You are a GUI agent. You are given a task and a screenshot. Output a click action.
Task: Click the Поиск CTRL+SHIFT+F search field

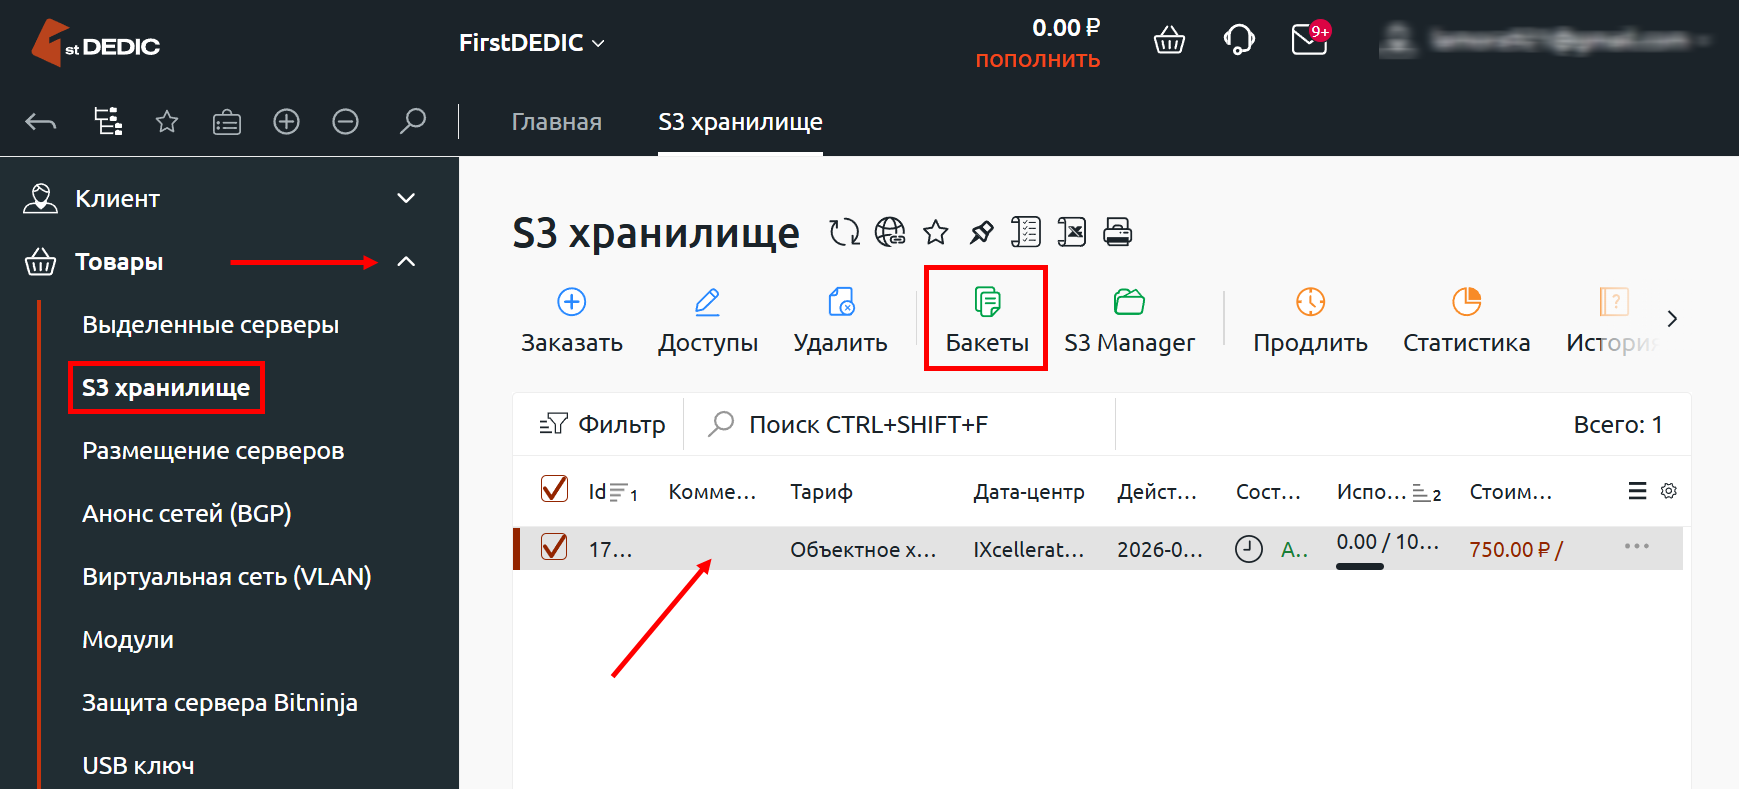900,424
